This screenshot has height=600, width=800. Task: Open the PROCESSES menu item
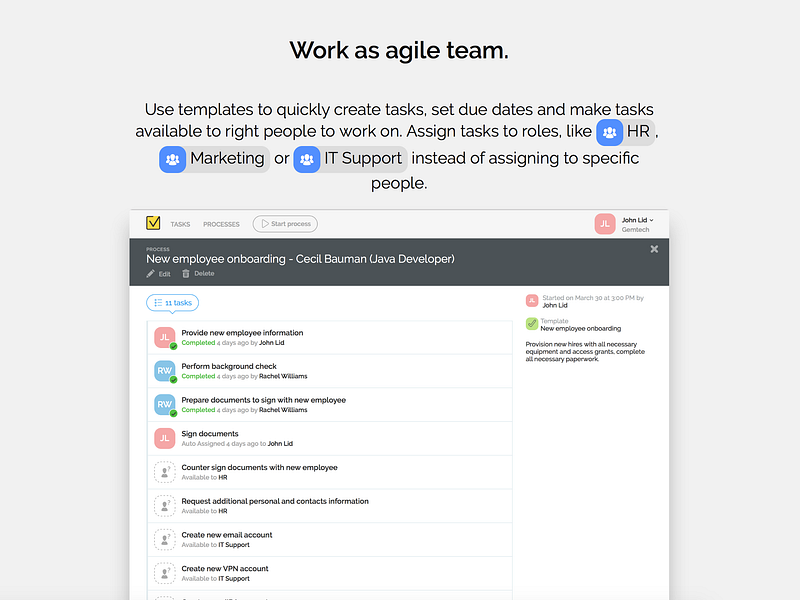point(221,224)
